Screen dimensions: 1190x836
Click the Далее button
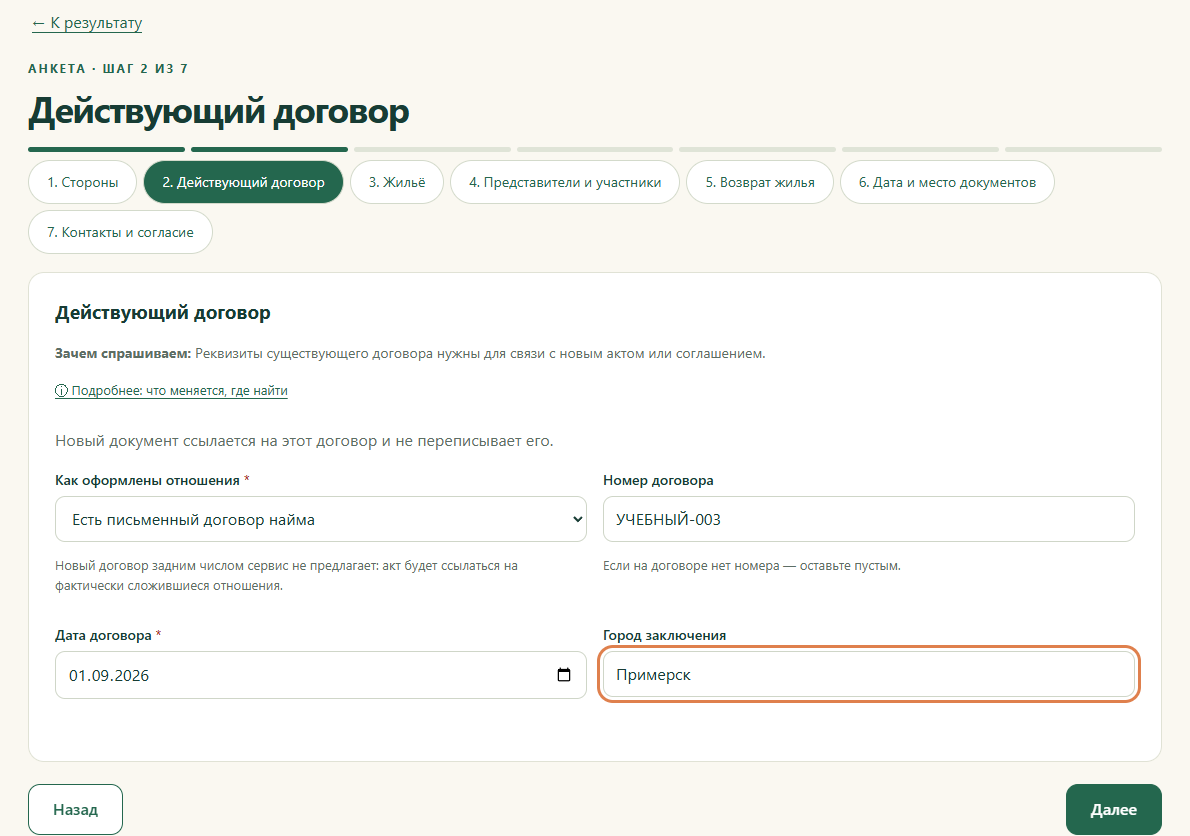(1113, 809)
